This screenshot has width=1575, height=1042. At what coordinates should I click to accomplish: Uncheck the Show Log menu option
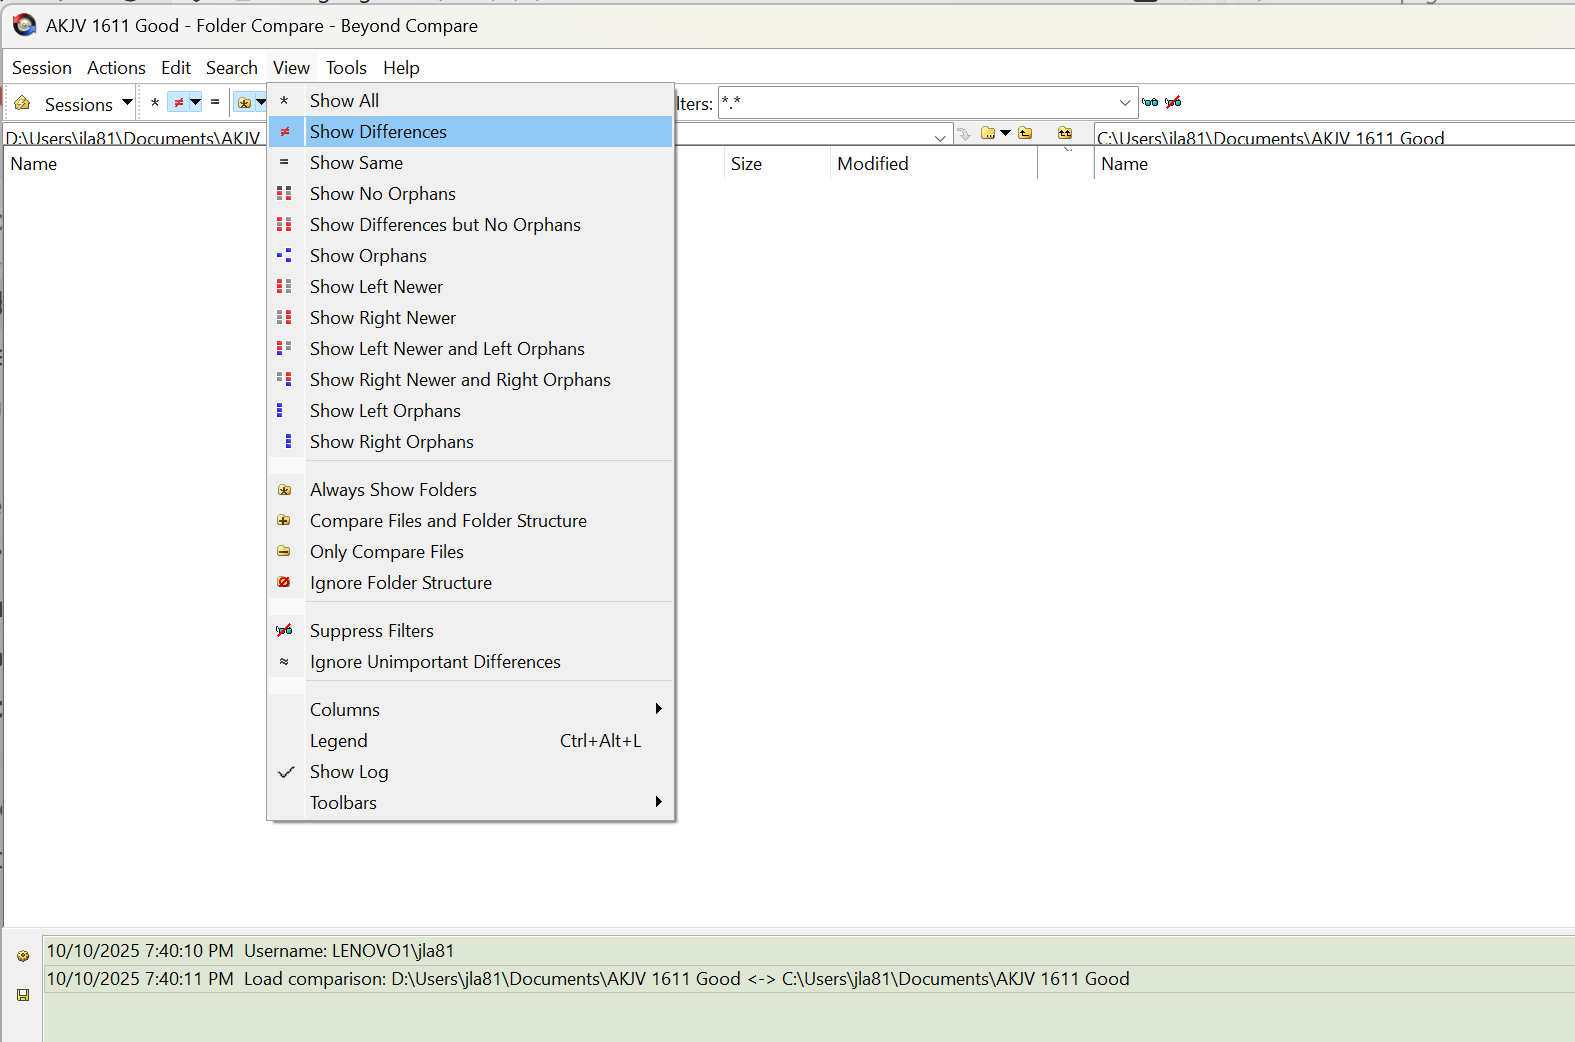coord(470,772)
